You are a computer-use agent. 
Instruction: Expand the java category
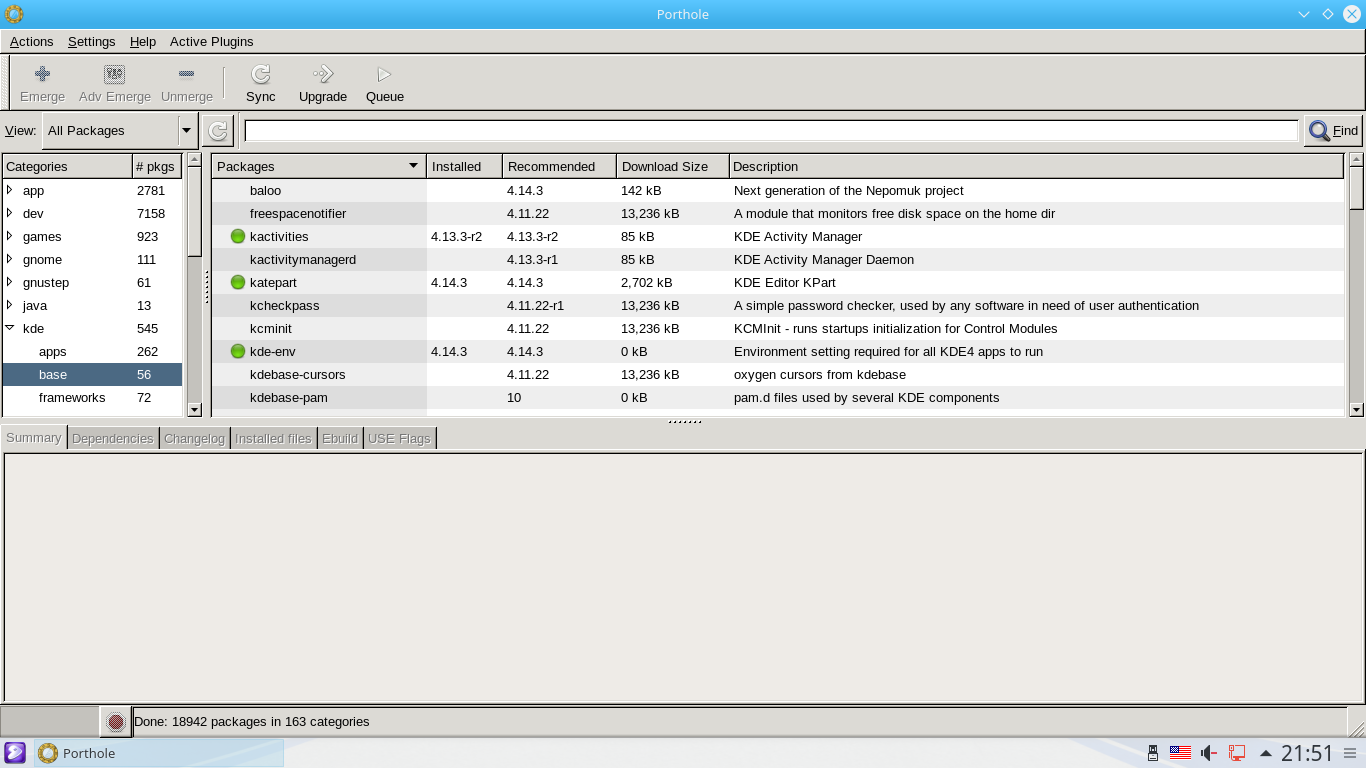click(x=10, y=305)
